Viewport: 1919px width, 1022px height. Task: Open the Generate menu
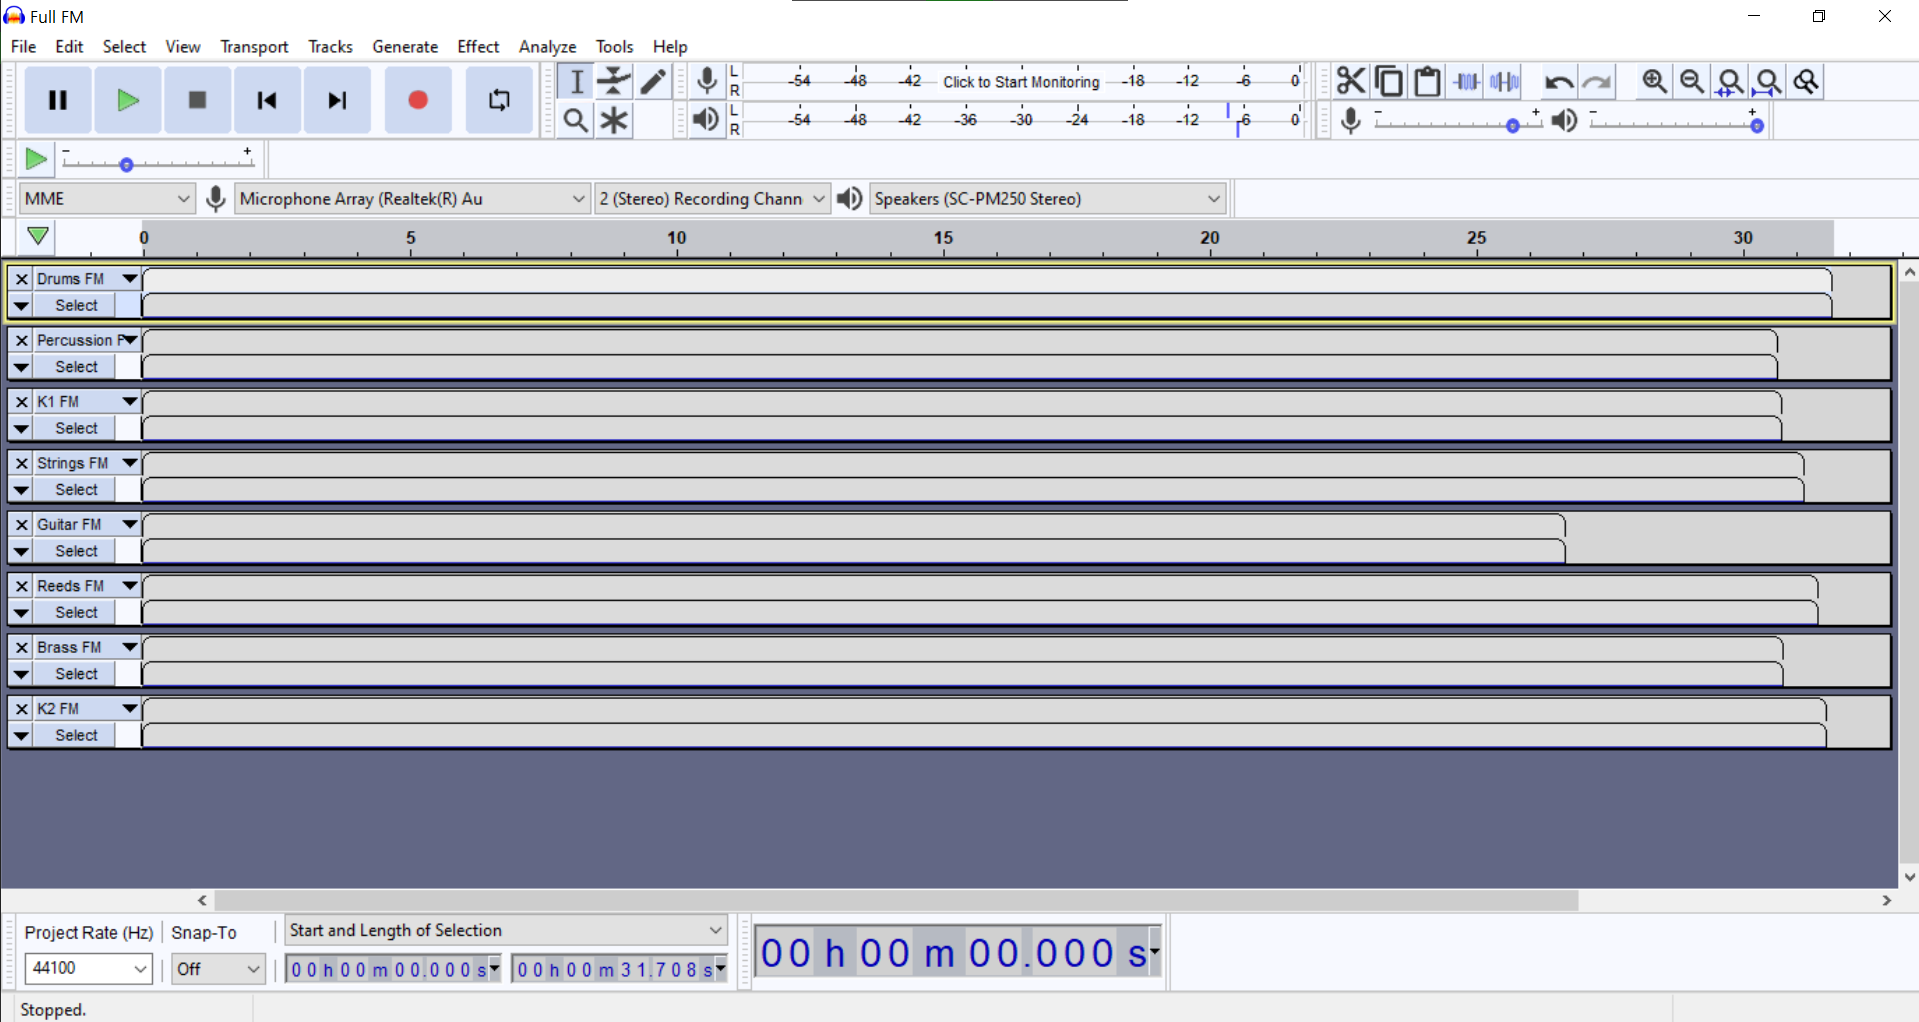point(405,46)
